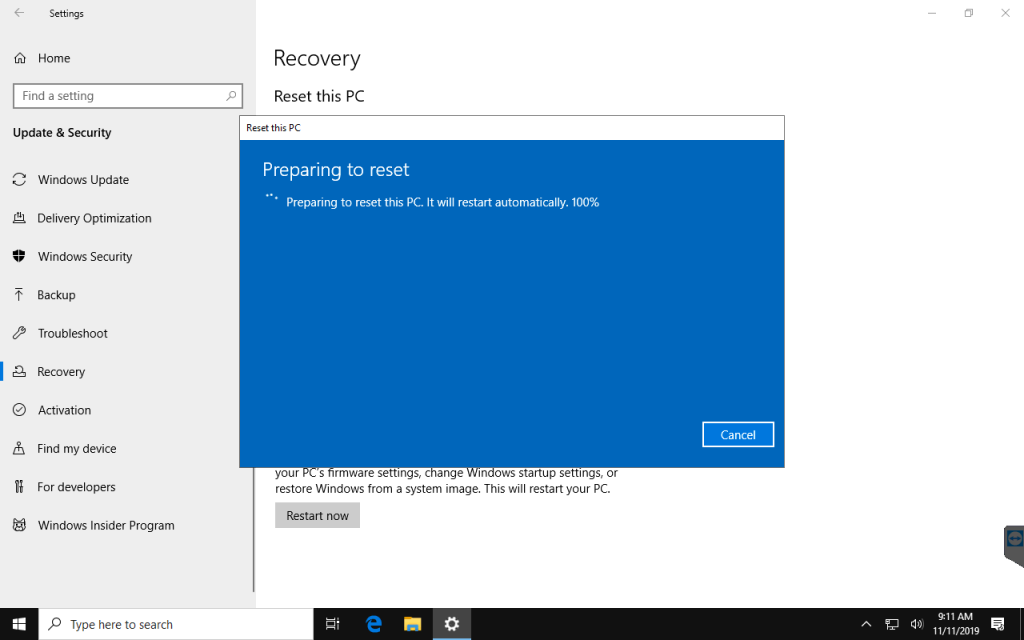The height and width of the screenshot is (640, 1024).
Task: Click the Recovery page title
Action: [x=317, y=58]
